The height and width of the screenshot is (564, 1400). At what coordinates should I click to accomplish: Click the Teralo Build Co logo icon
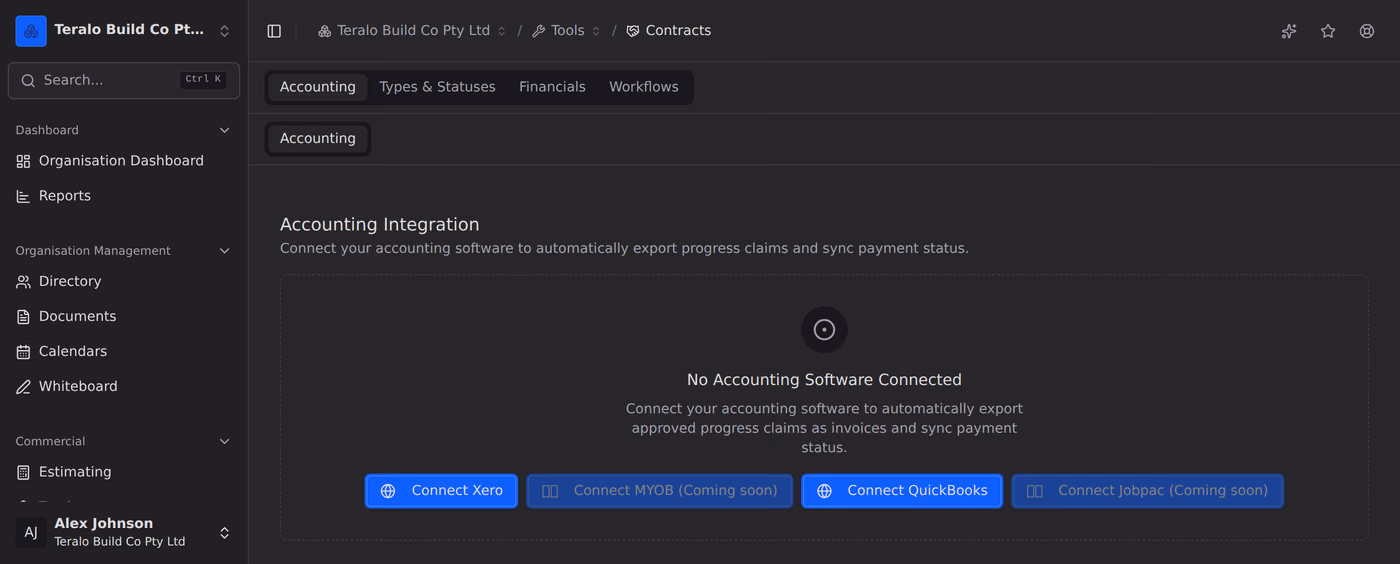click(31, 31)
